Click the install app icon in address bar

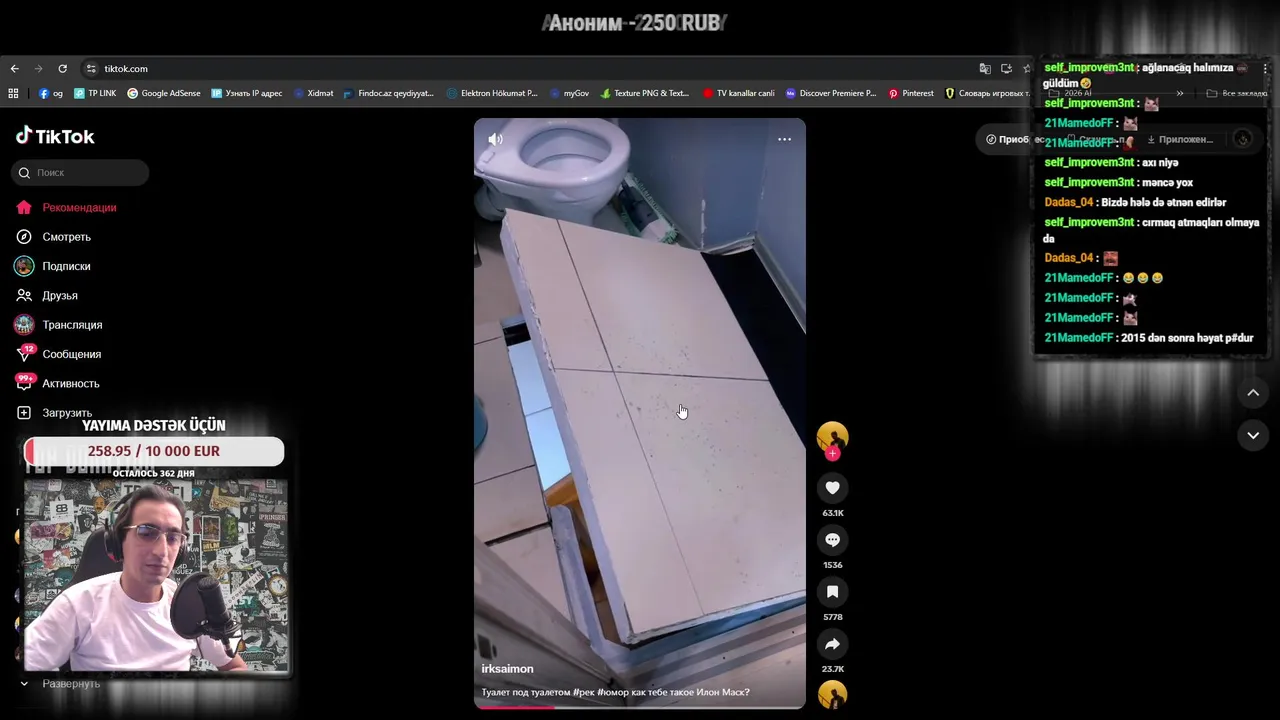pyautogui.click(x=1006, y=69)
